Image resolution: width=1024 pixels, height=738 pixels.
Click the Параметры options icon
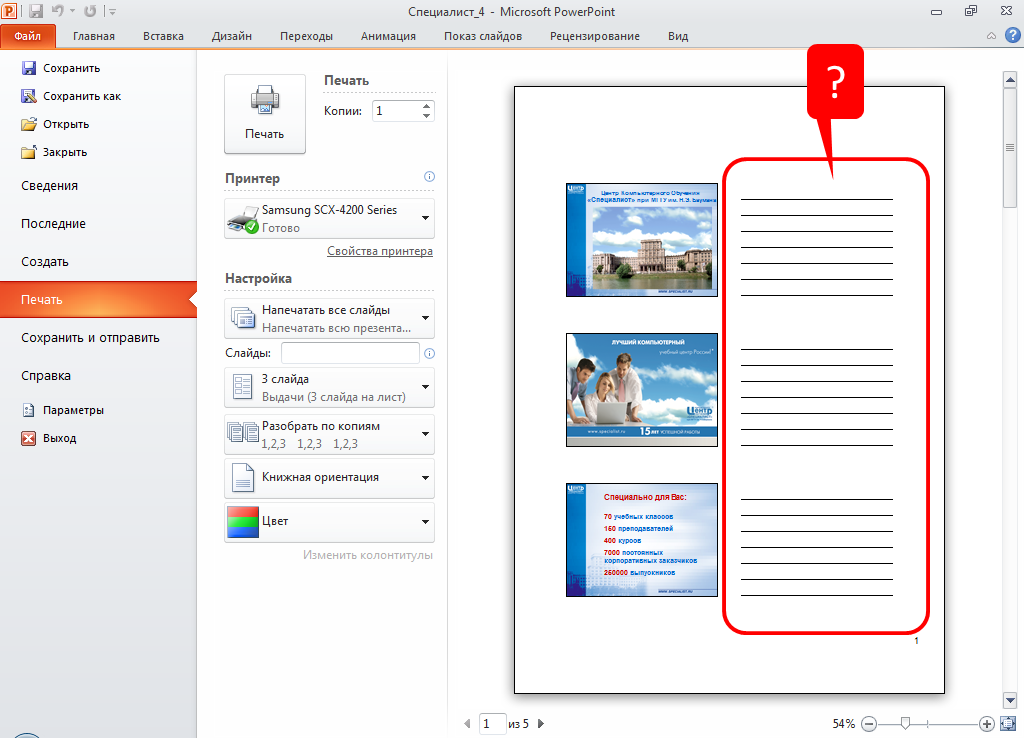pos(28,410)
